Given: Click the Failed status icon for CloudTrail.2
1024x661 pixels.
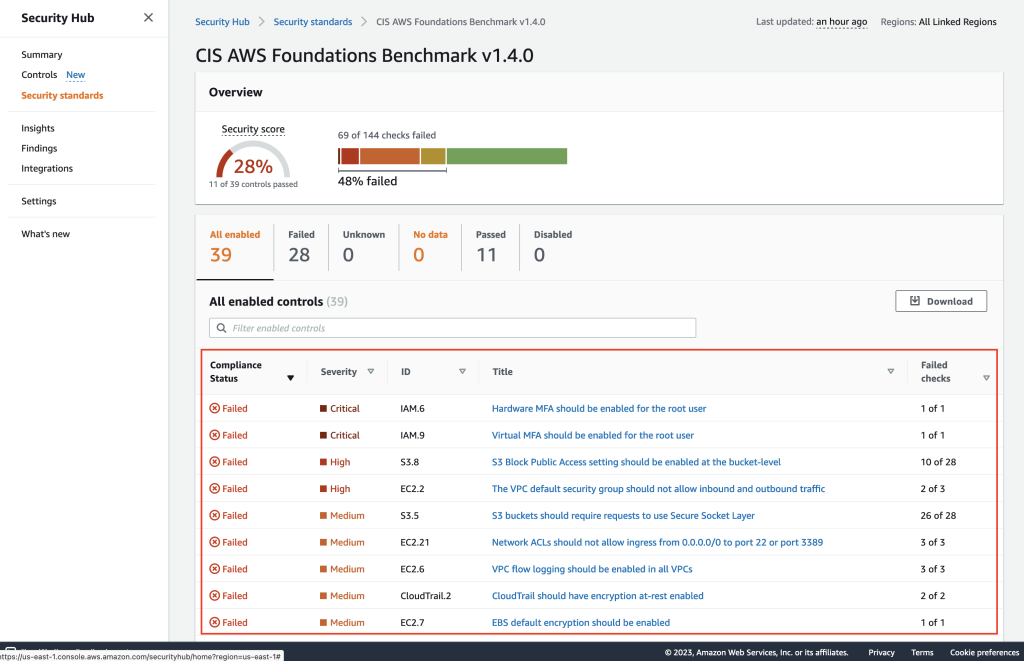Looking at the screenshot, I should [x=214, y=596].
